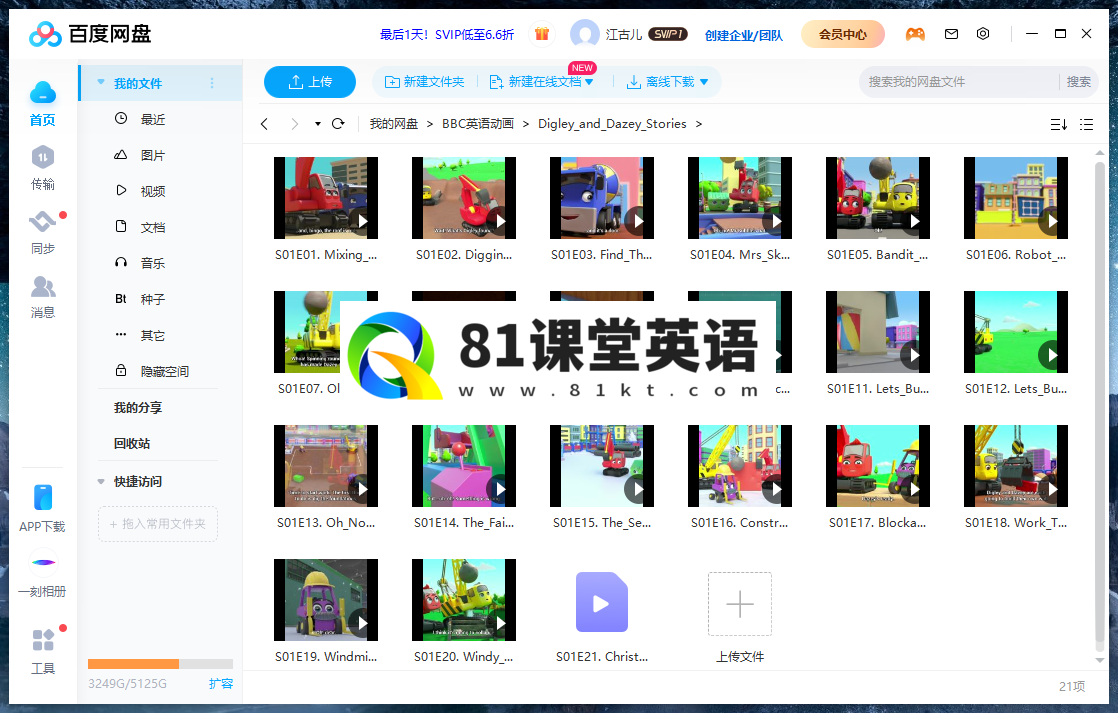
Task: Collapse the 我的文件 tree section
Action: click(101, 82)
